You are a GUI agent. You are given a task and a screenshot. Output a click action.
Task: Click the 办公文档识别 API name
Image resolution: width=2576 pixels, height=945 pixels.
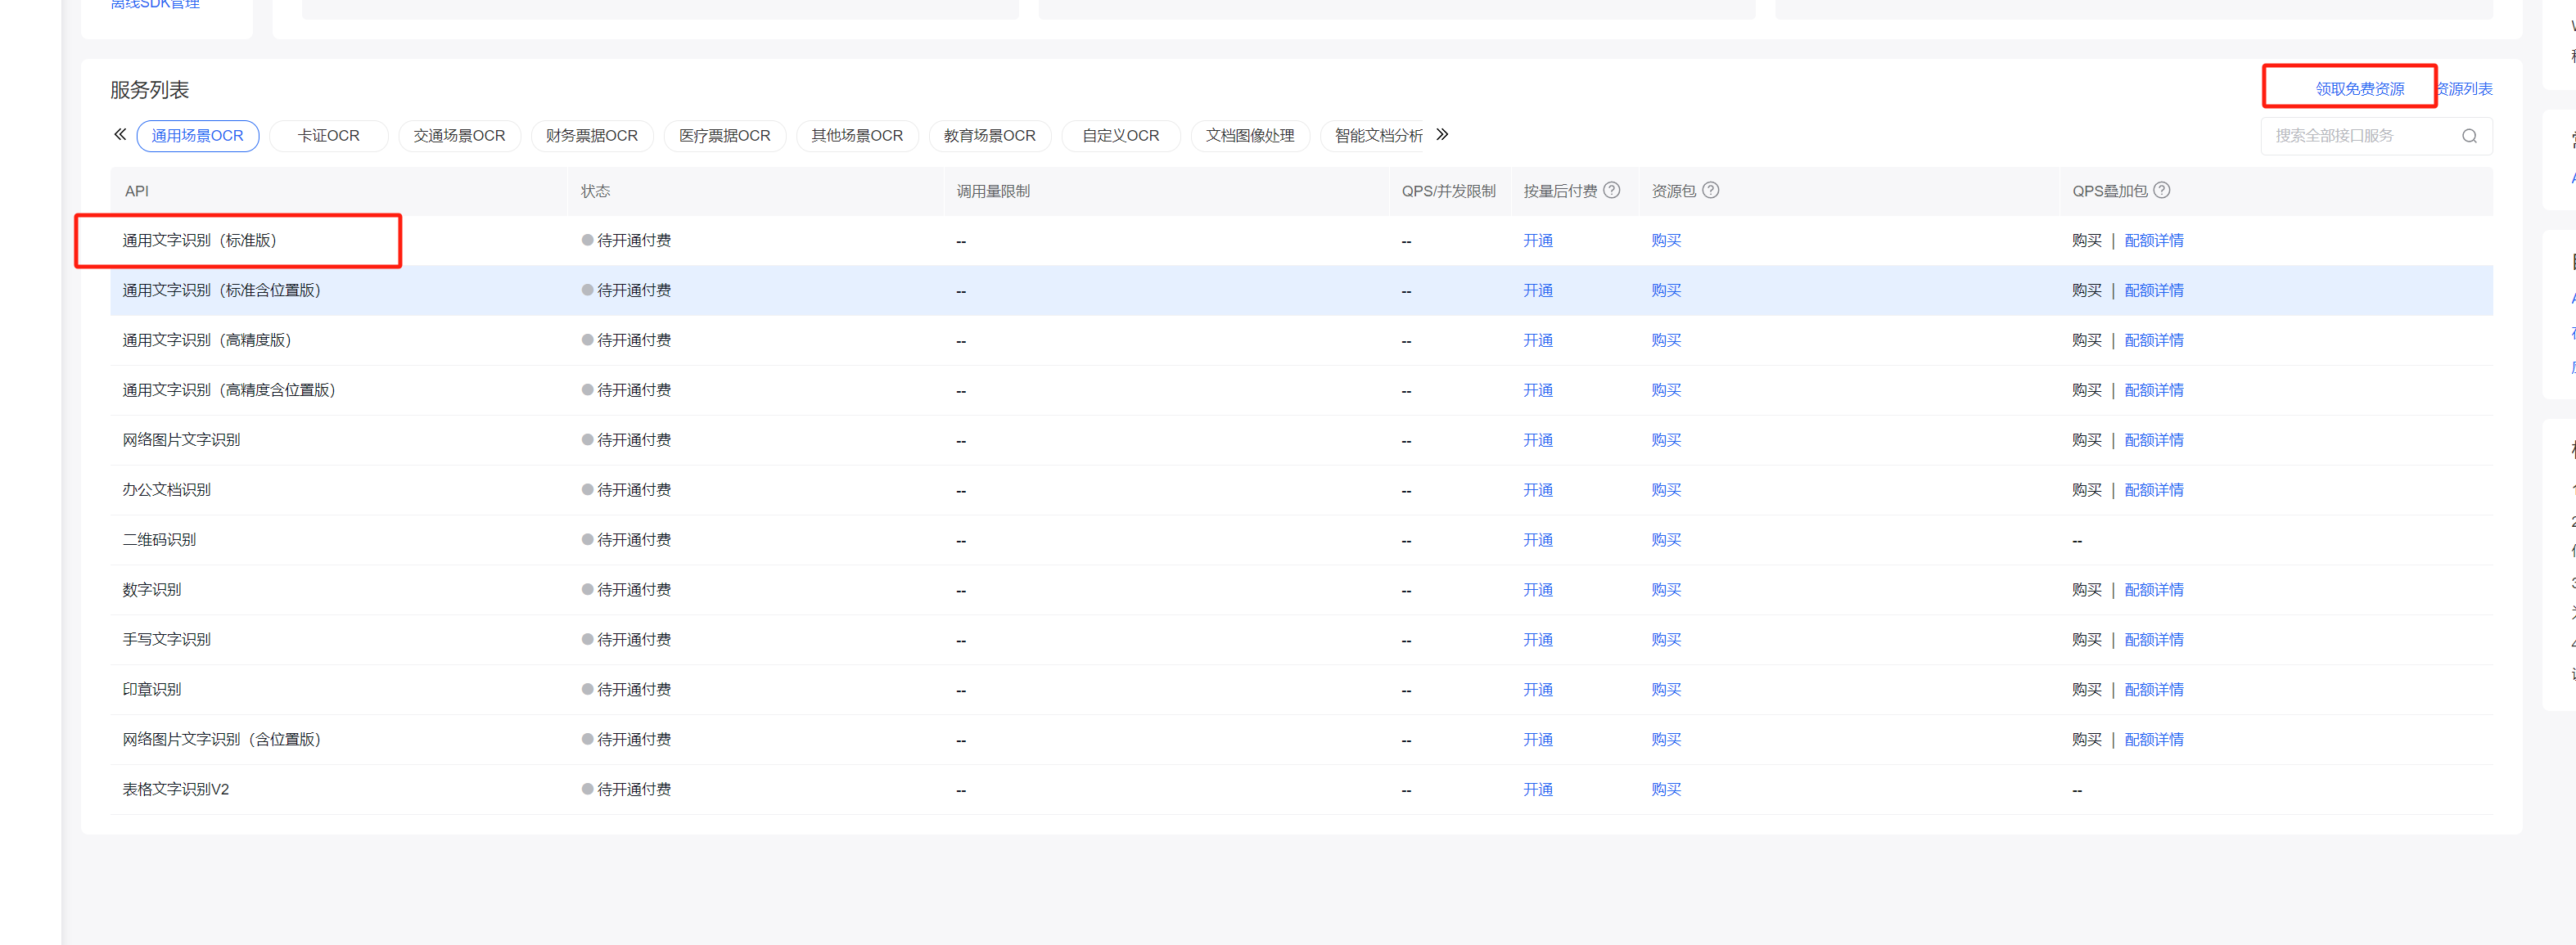click(x=166, y=491)
